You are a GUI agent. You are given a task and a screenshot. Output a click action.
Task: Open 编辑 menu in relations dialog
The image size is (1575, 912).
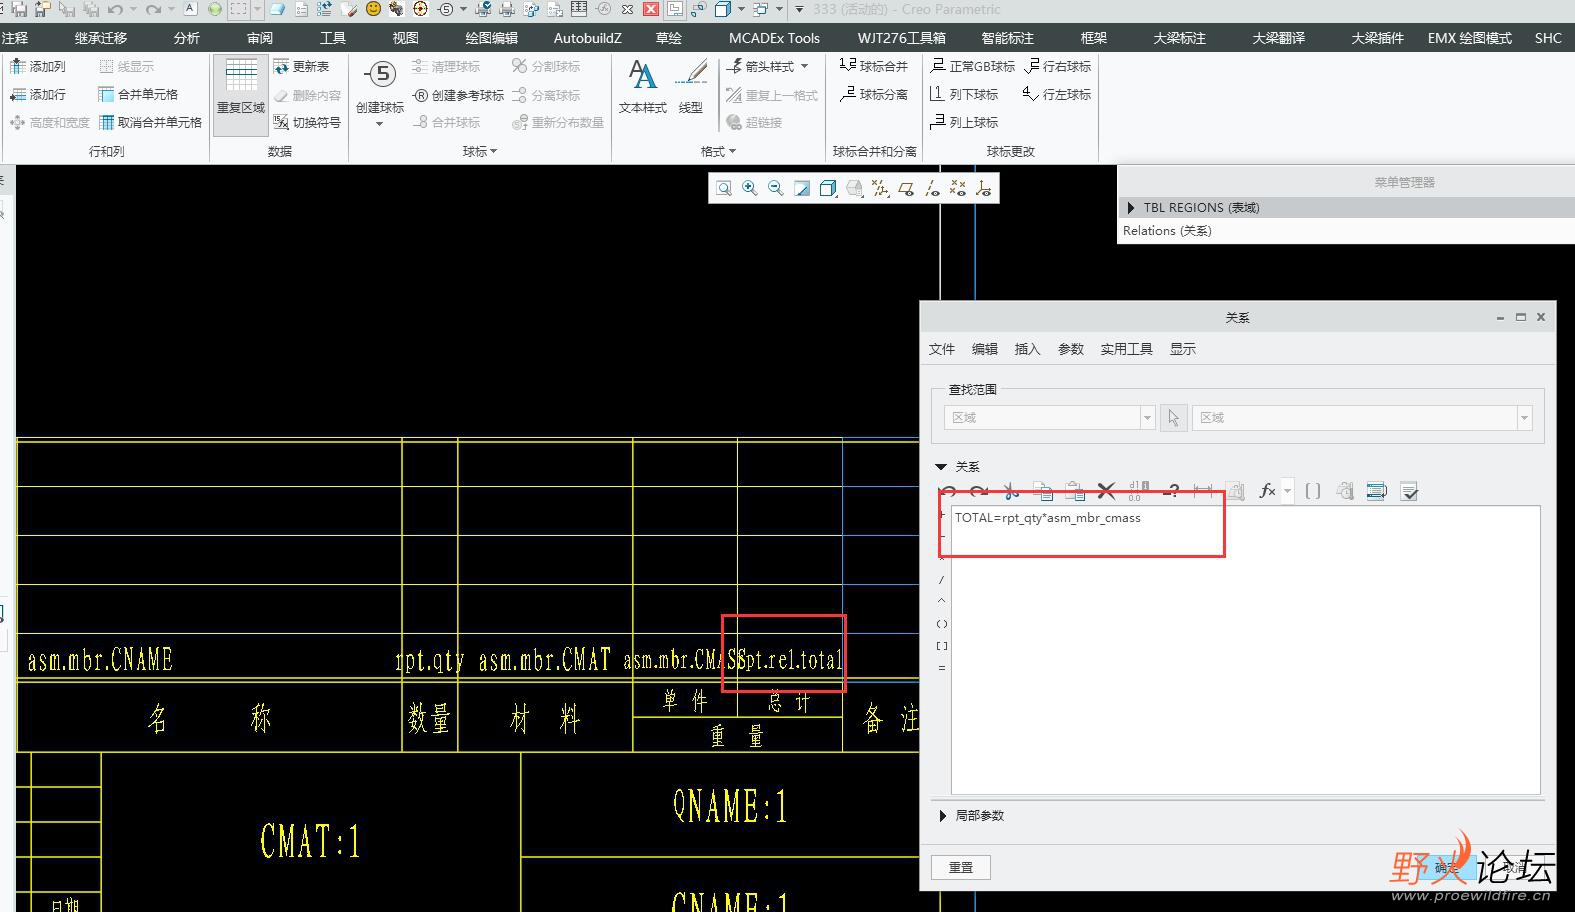coord(985,349)
